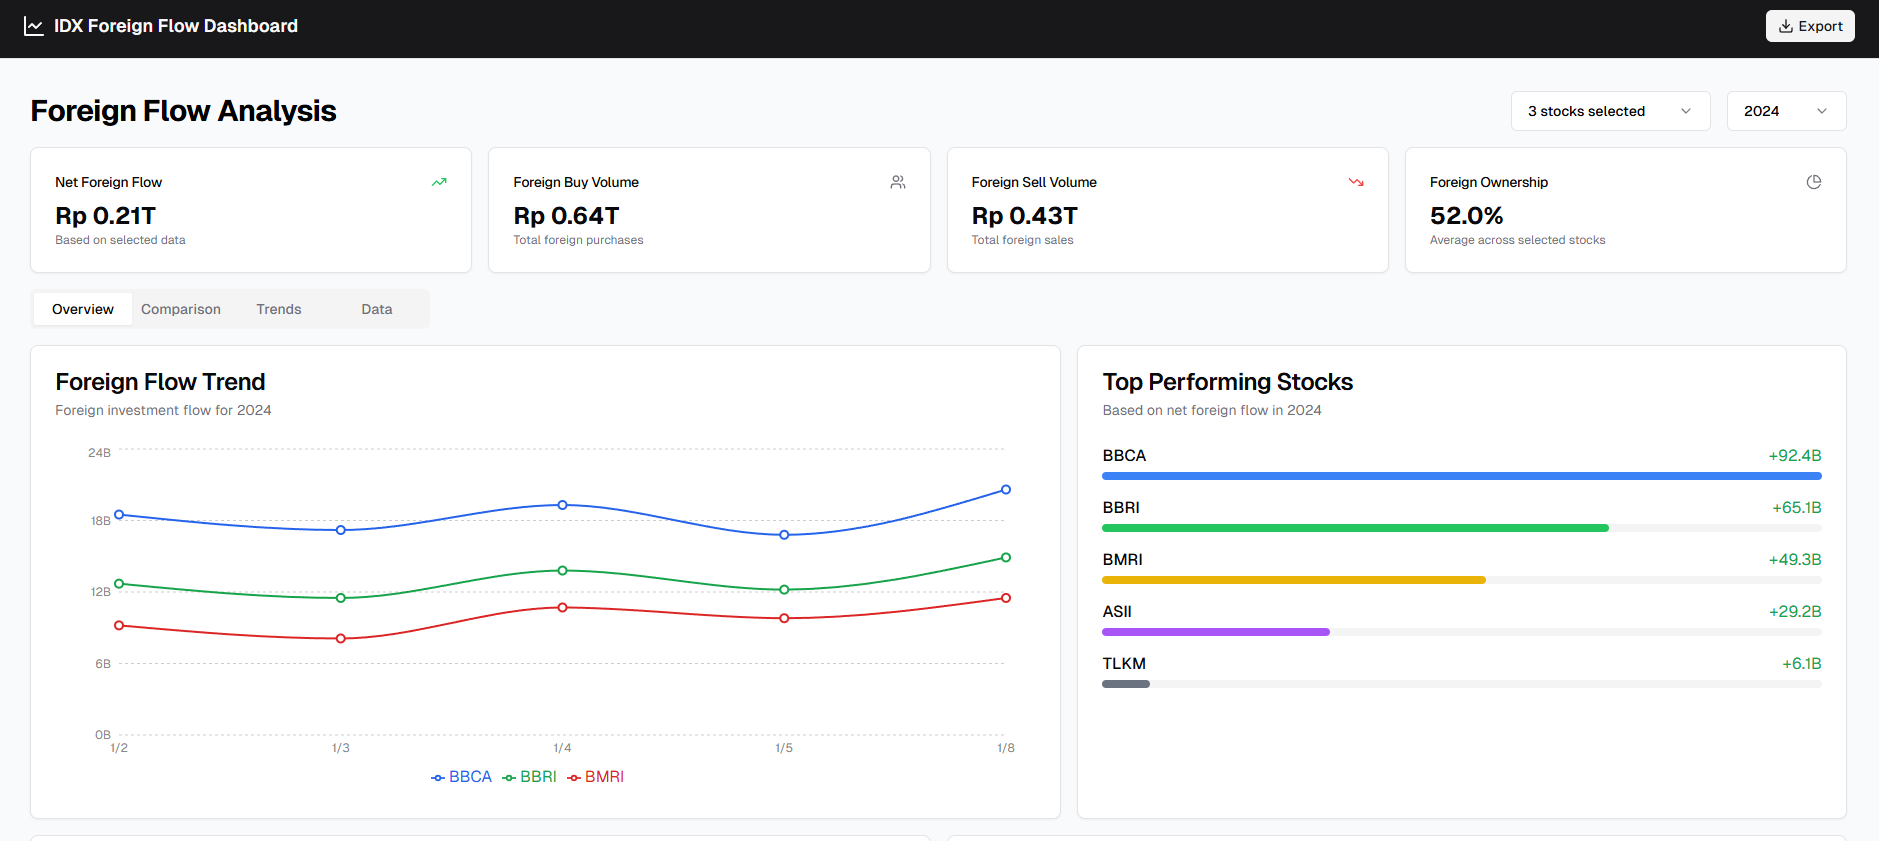Click the +6.1B value for TLKM
This screenshot has width=1879, height=841.
point(1802,664)
